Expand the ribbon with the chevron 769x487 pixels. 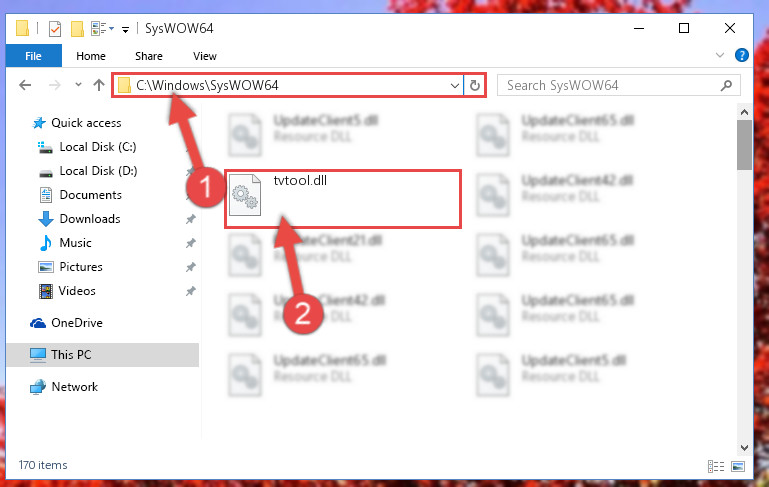[x=719, y=55]
